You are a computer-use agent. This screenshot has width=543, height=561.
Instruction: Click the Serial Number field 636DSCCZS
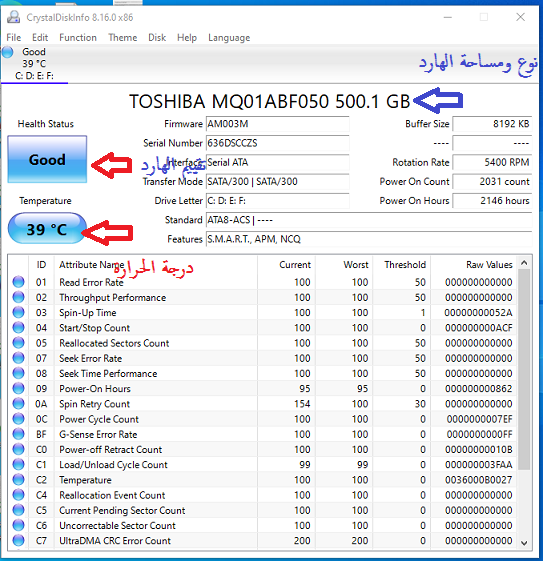278,143
